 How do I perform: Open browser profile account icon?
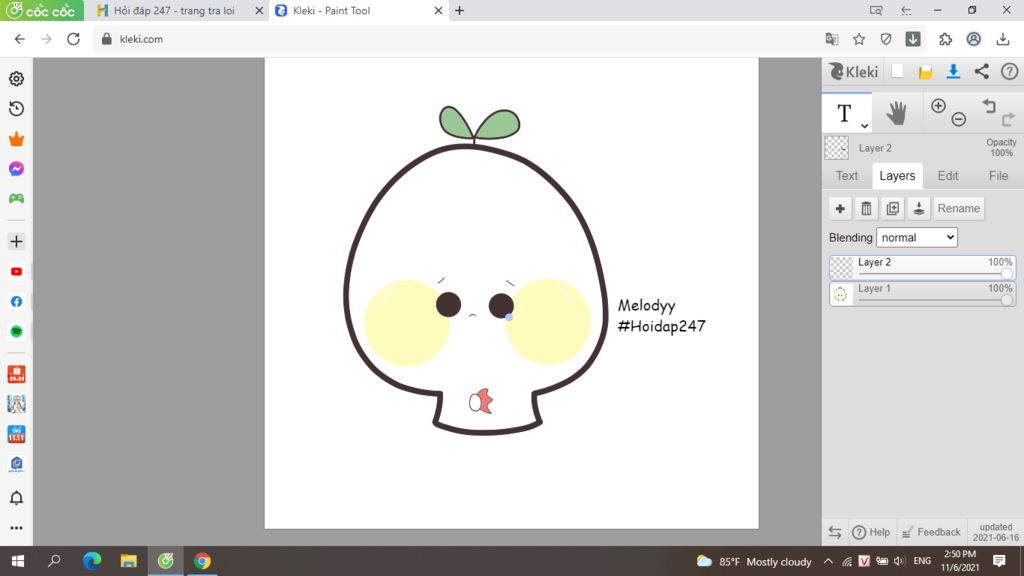tap(974, 39)
